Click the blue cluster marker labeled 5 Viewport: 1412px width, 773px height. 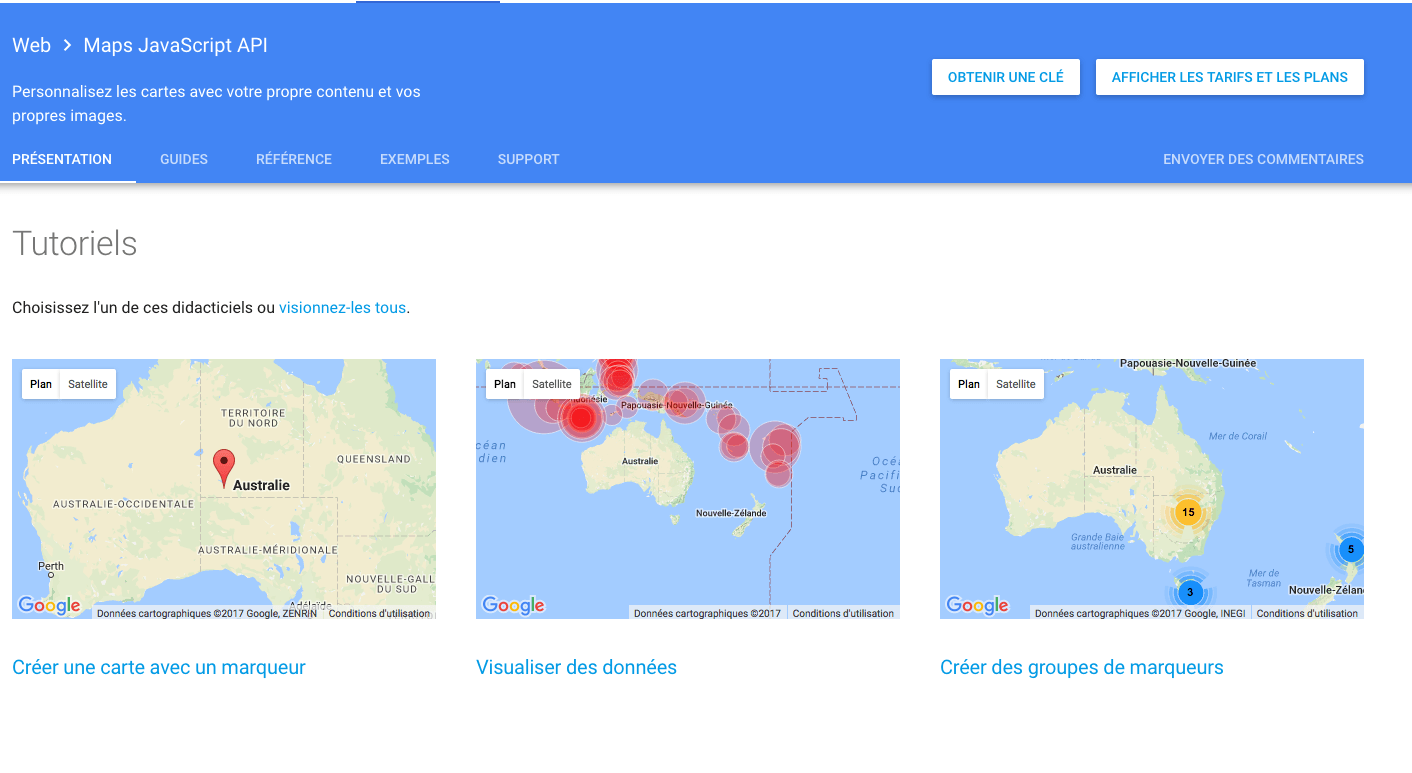(1350, 549)
